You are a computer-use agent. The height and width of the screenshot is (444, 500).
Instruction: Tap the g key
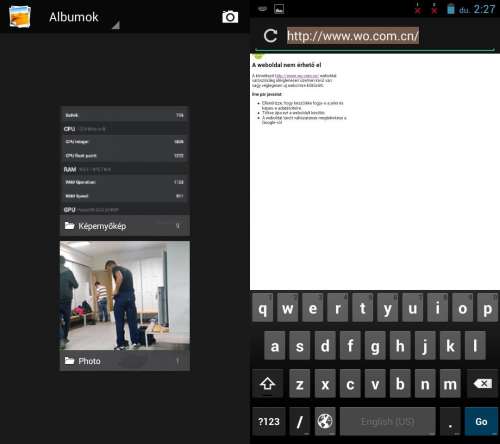point(375,346)
